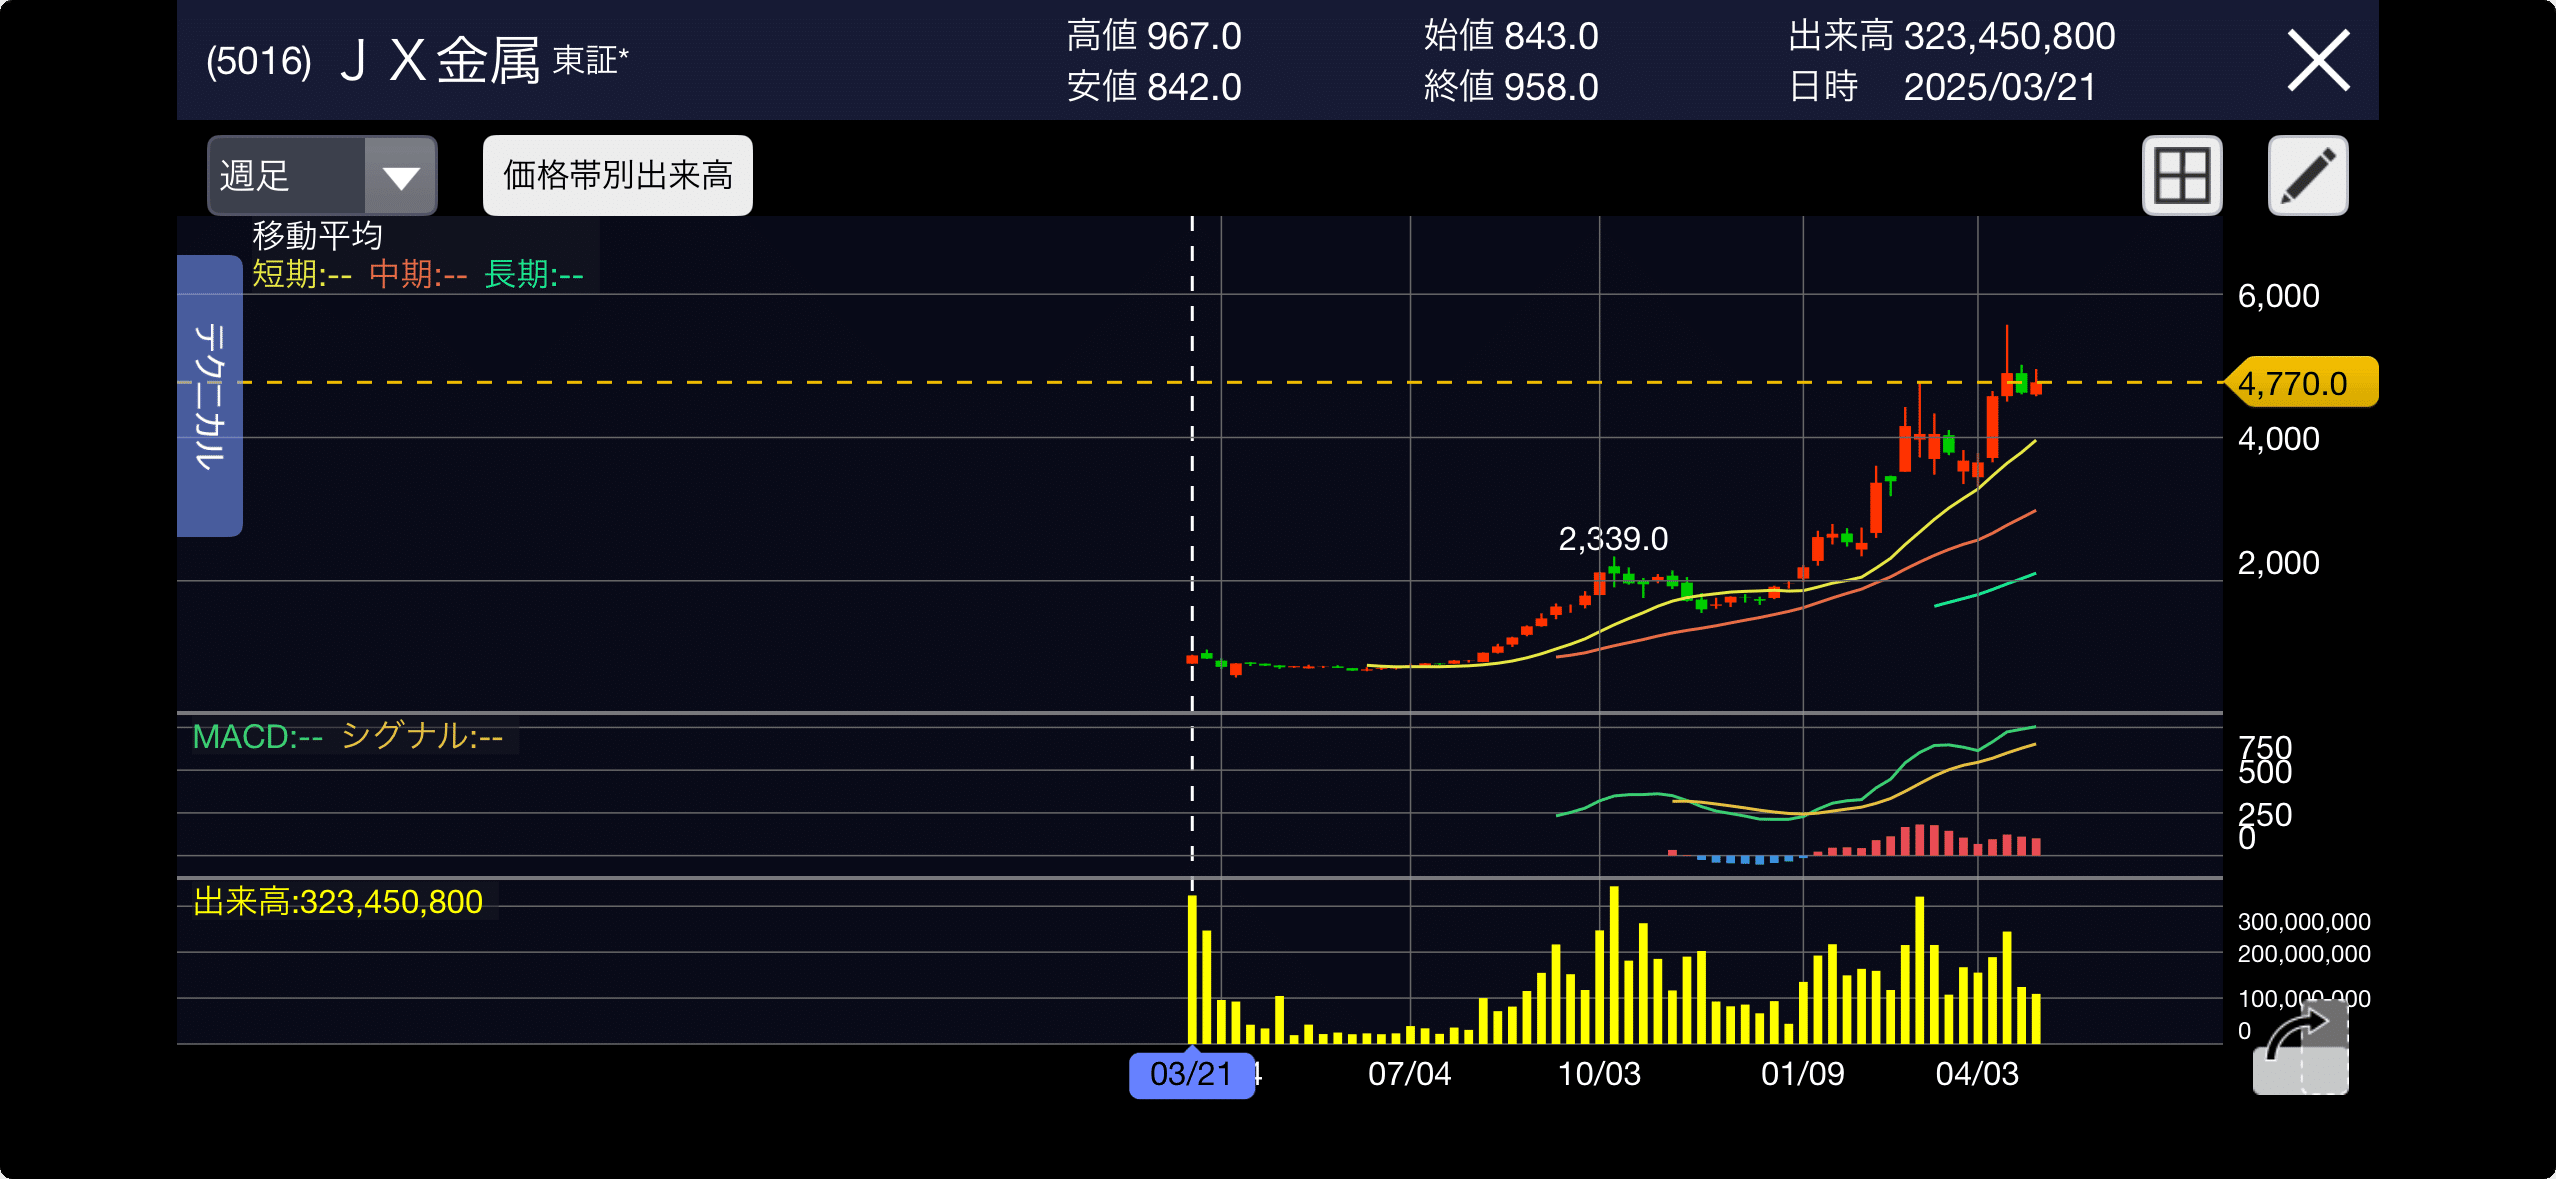This screenshot has width=2556, height=1179.
Task: Click the 安値 842.0 value
Action: click(1154, 87)
